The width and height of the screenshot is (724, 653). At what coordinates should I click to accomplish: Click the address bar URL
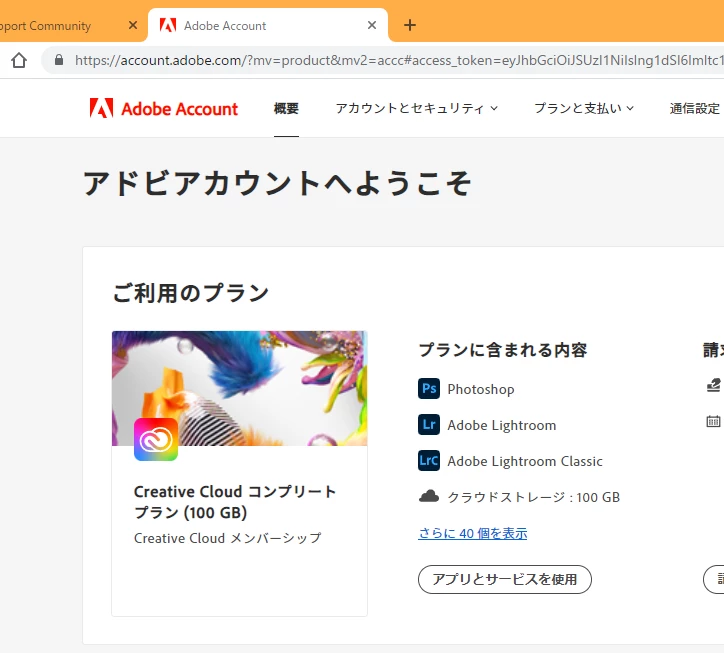tap(397, 60)
